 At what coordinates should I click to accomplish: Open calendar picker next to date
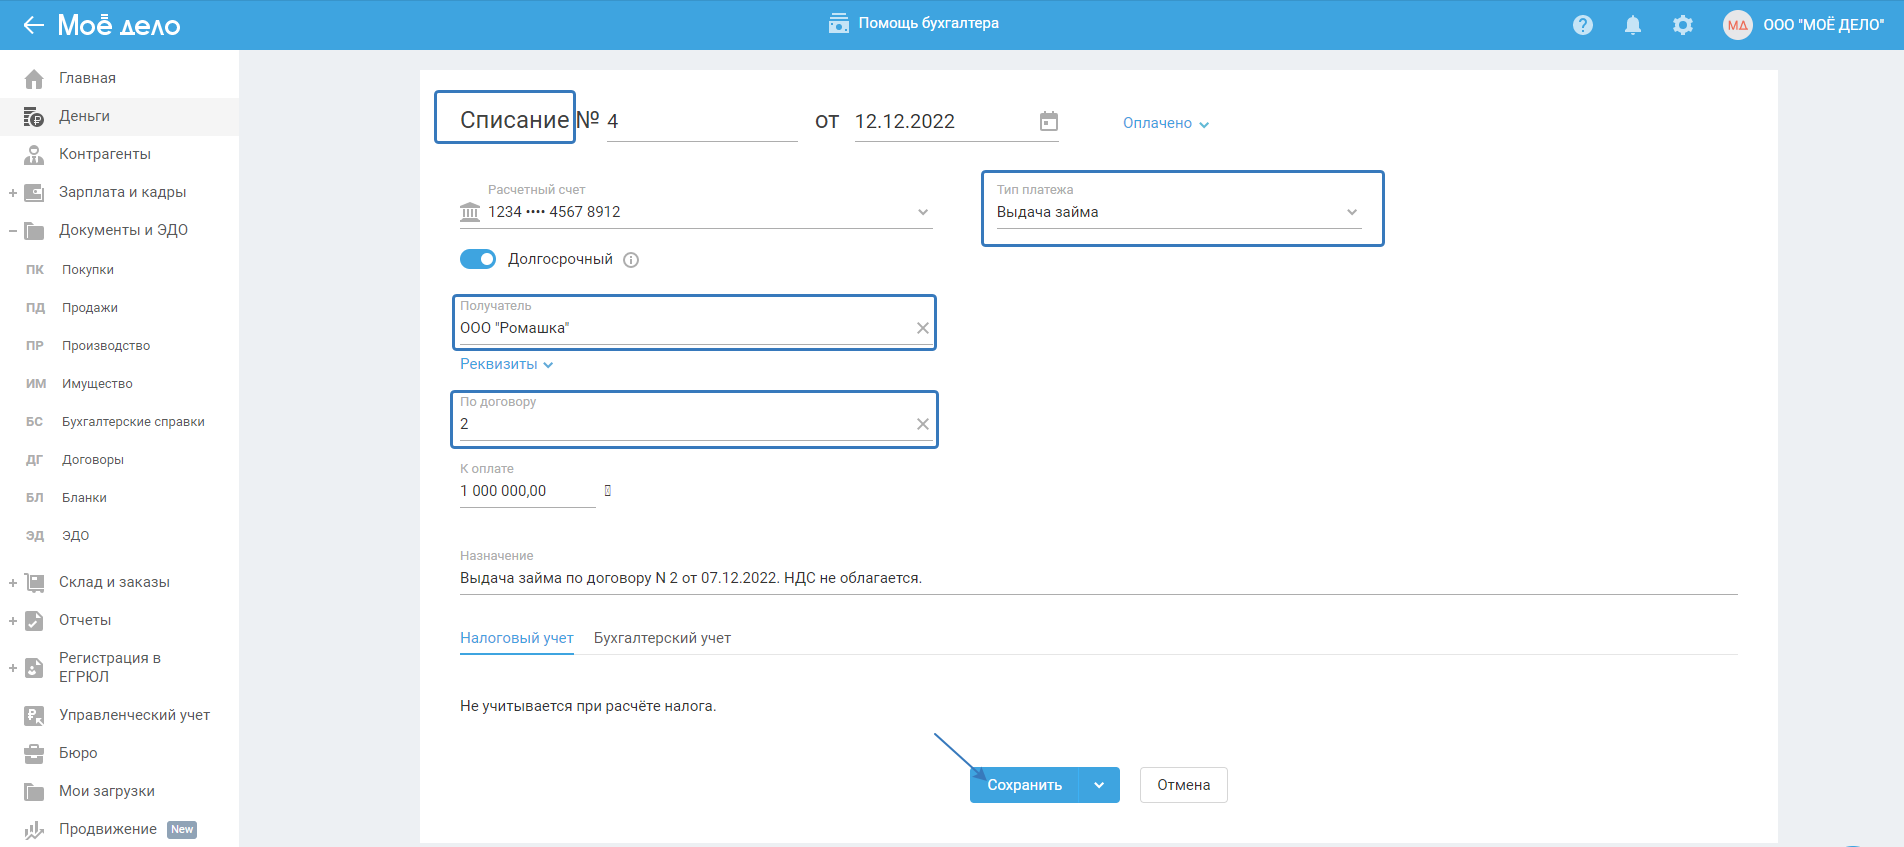click(1048, 121)
